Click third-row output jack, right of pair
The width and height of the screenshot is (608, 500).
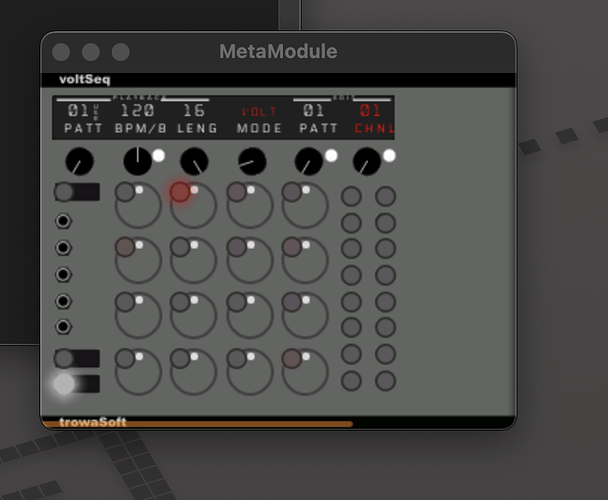[385, 248]
